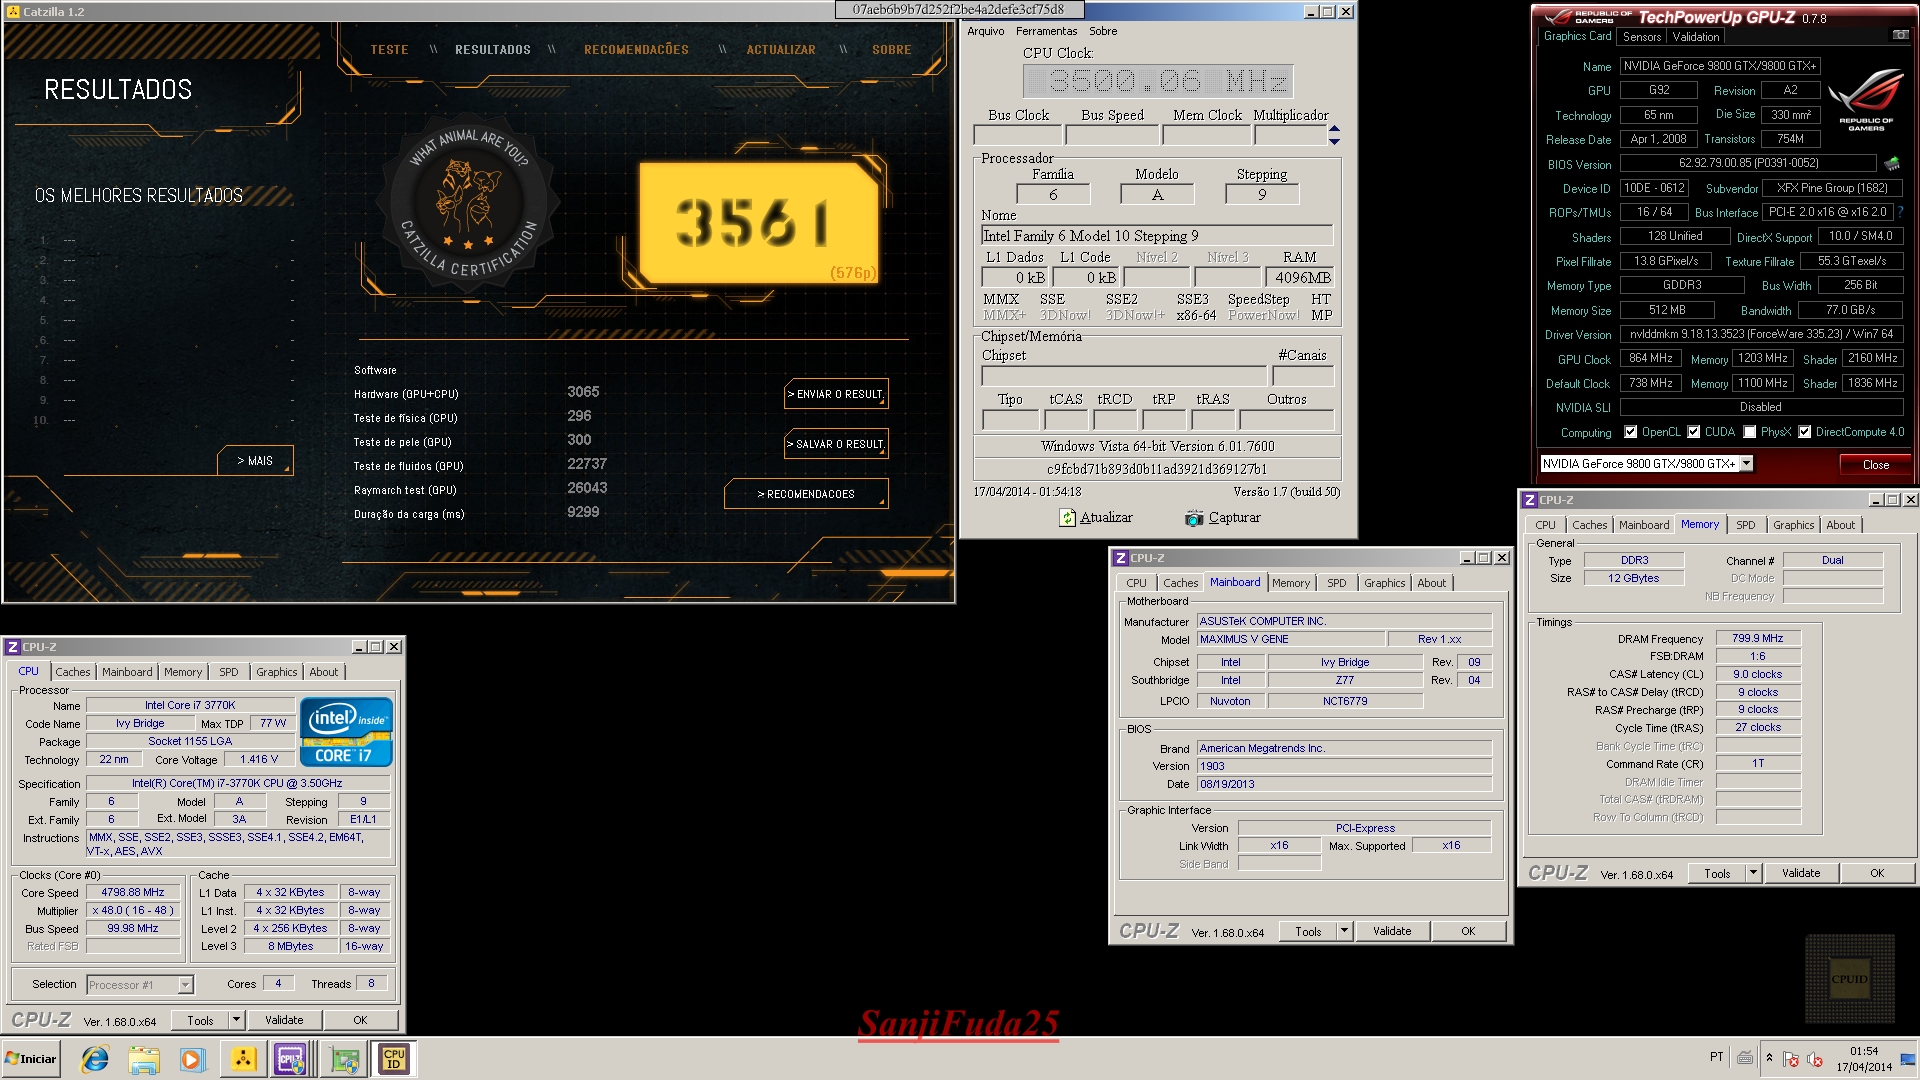Click the RECOMENDACOES button below results
The image size is (1920, 1080).
click(806, 494)
